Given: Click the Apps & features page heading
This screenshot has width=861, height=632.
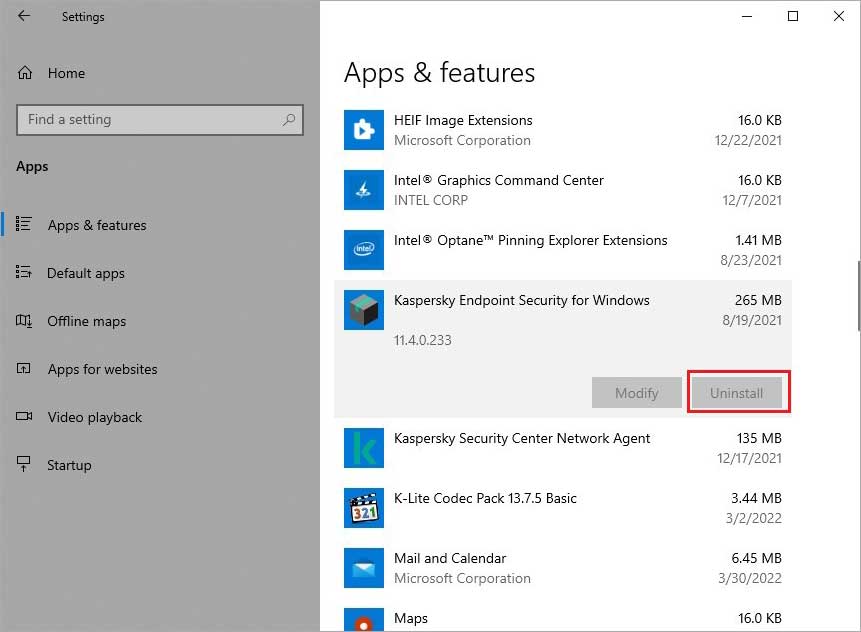Looking at the screenshot, I should 439,73.
